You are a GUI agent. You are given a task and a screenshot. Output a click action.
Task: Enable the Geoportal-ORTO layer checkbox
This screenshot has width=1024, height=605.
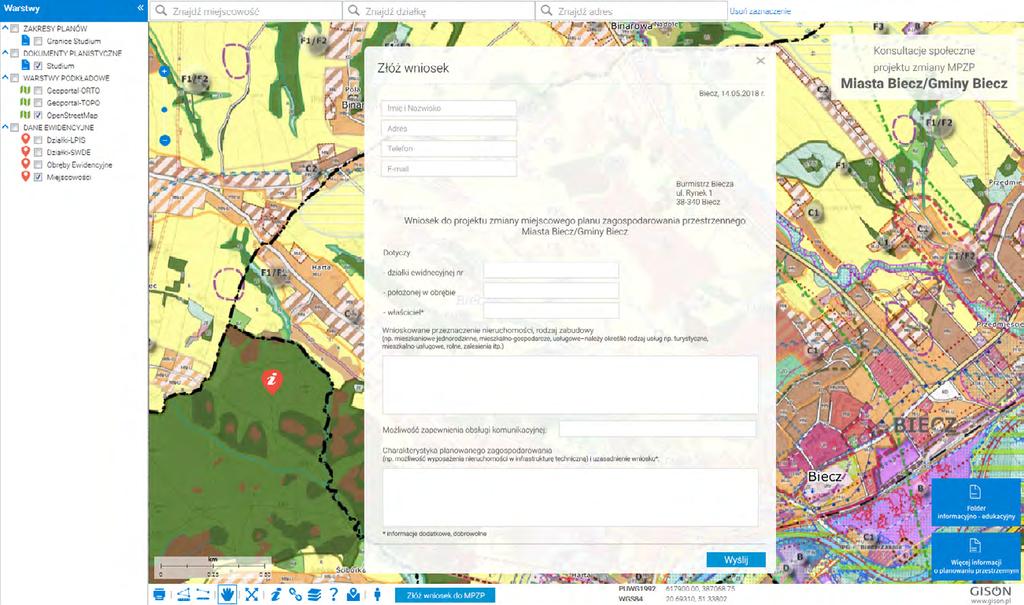tap(38, 91)
